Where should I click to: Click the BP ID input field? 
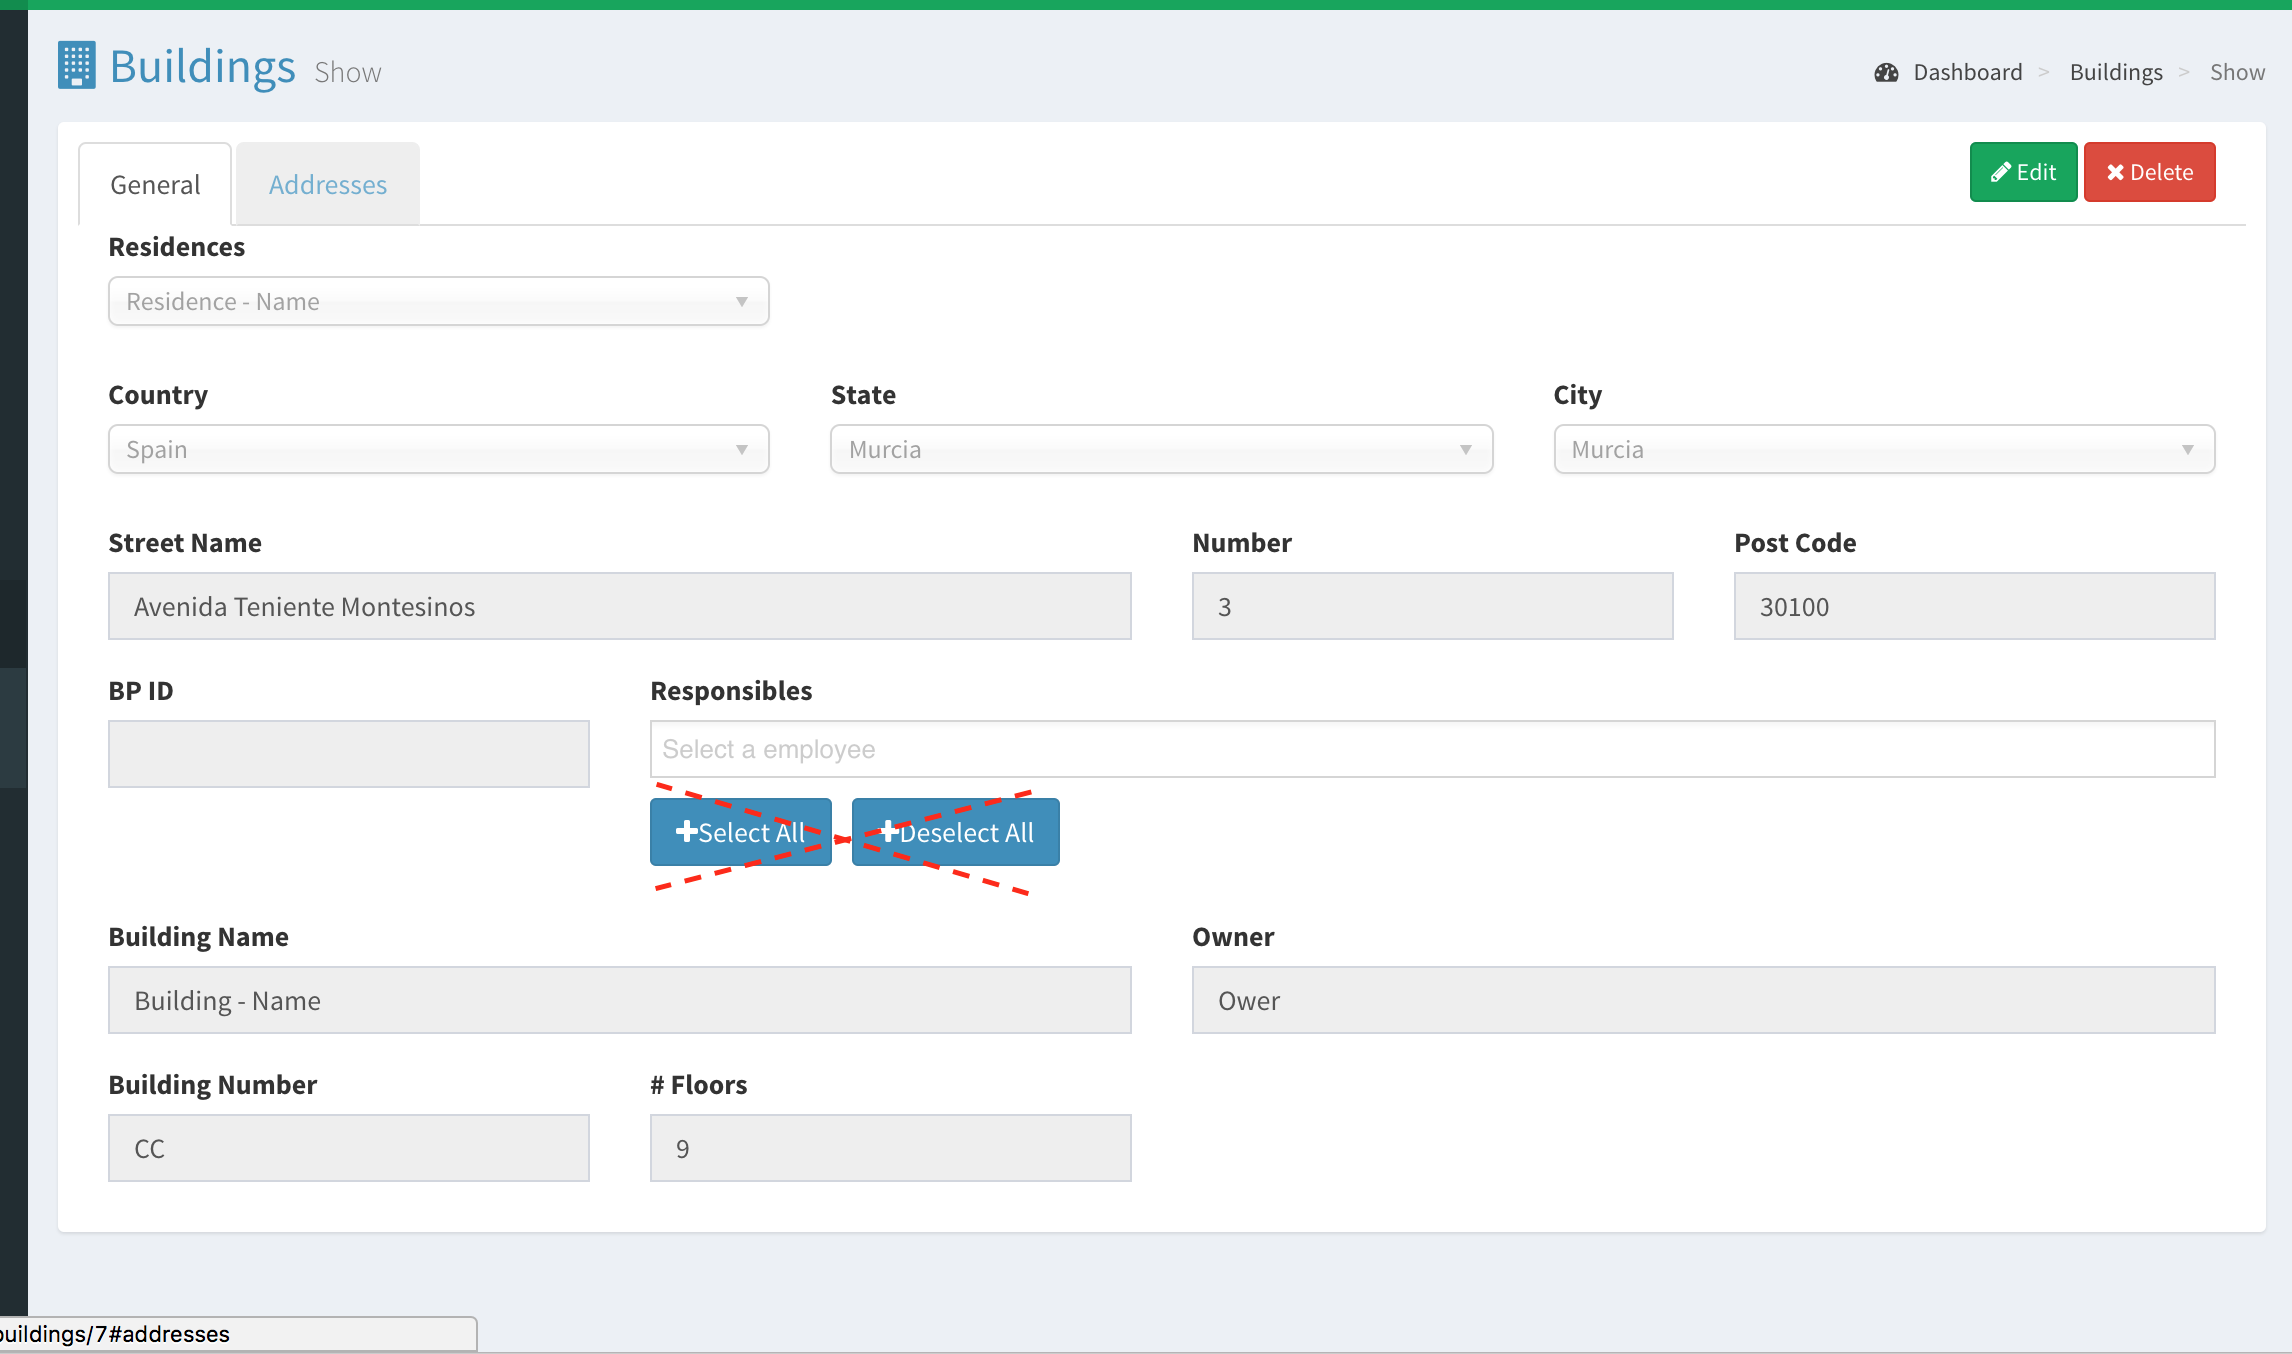click(x=348, y=754)
